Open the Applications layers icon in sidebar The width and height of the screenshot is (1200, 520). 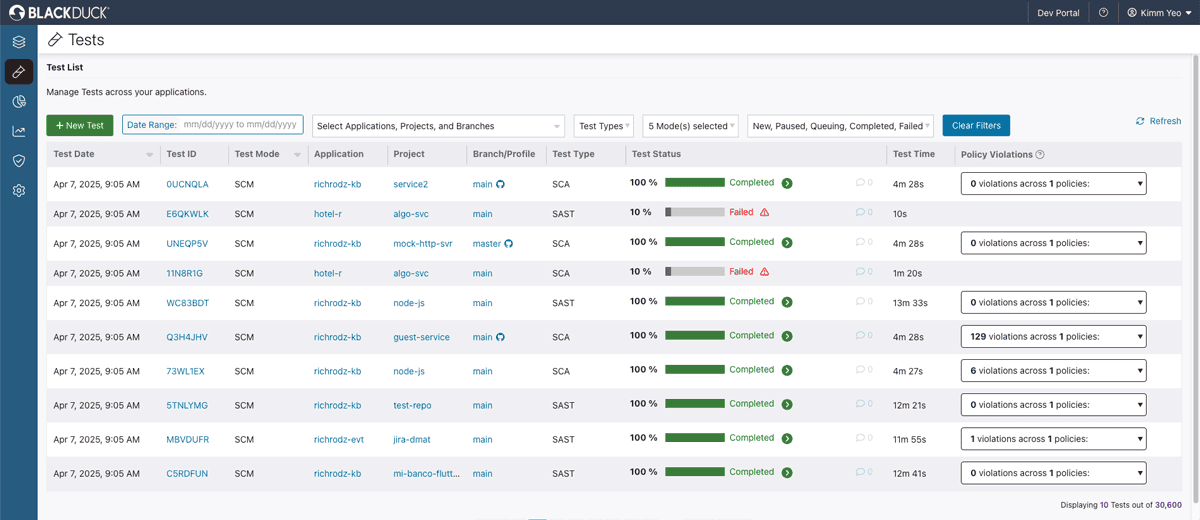coord(18,42)
